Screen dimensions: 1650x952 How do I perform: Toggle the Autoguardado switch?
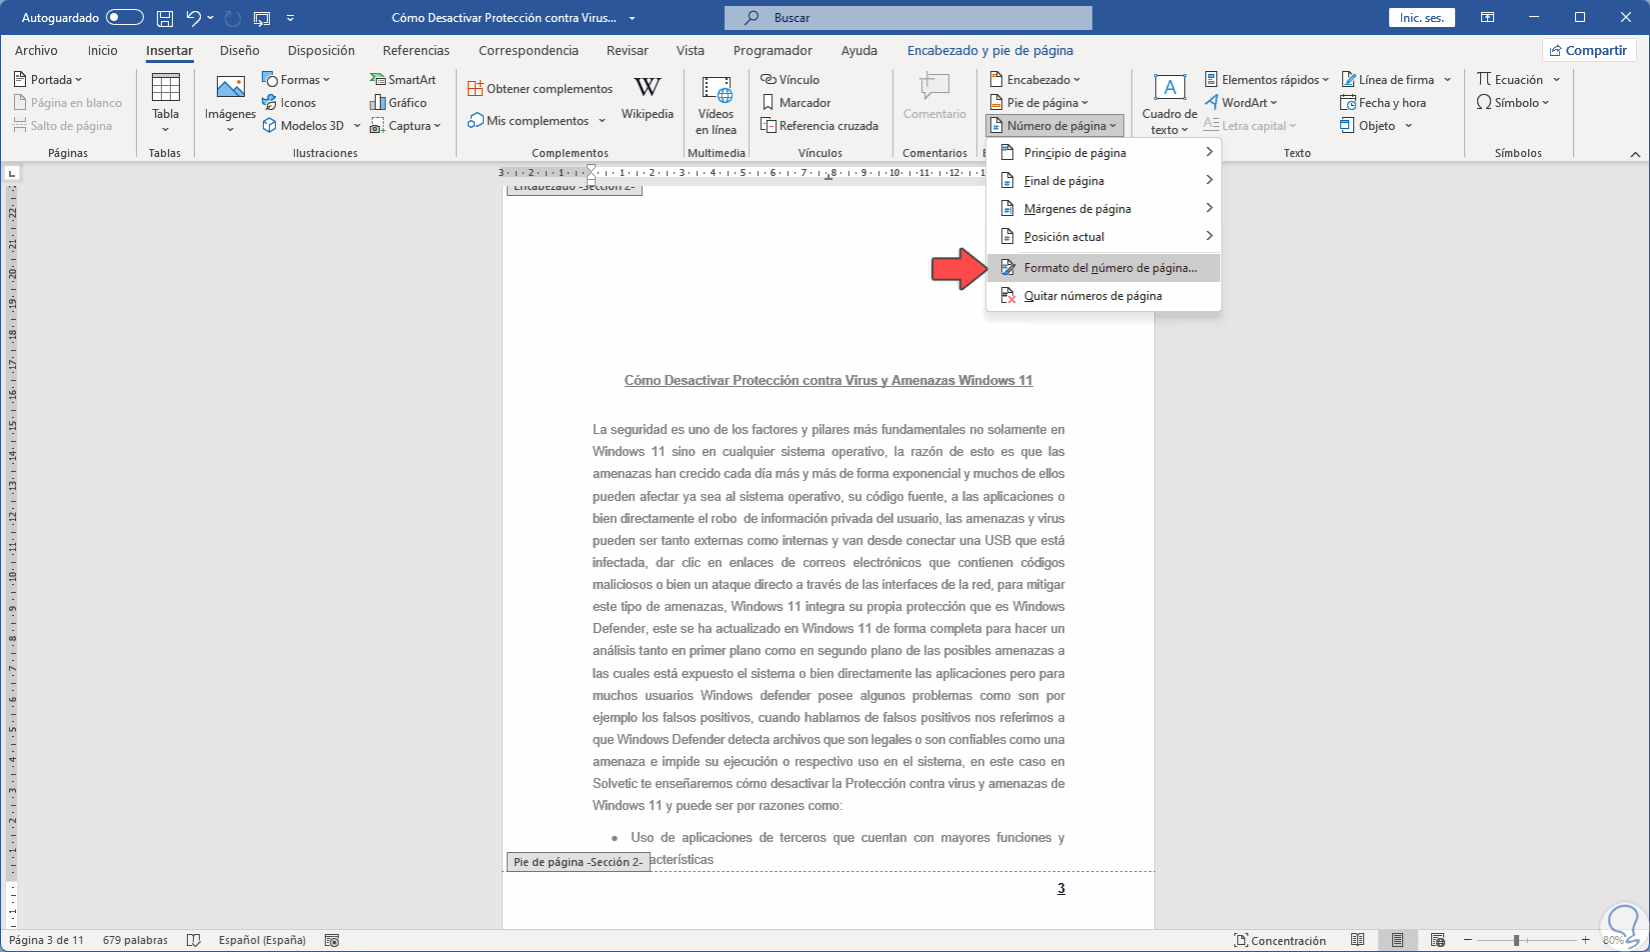124,18
